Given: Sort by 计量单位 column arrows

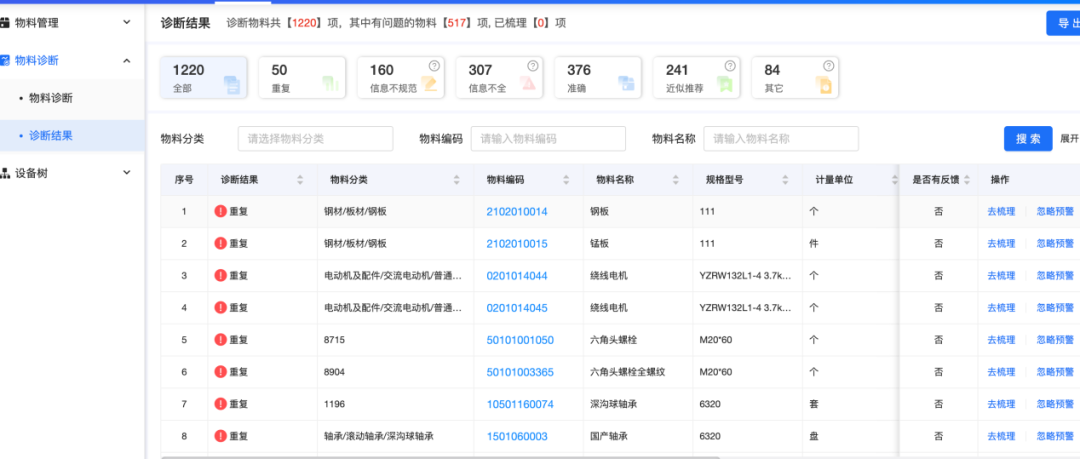Looking at the screenshot, I should coord(894,180).
